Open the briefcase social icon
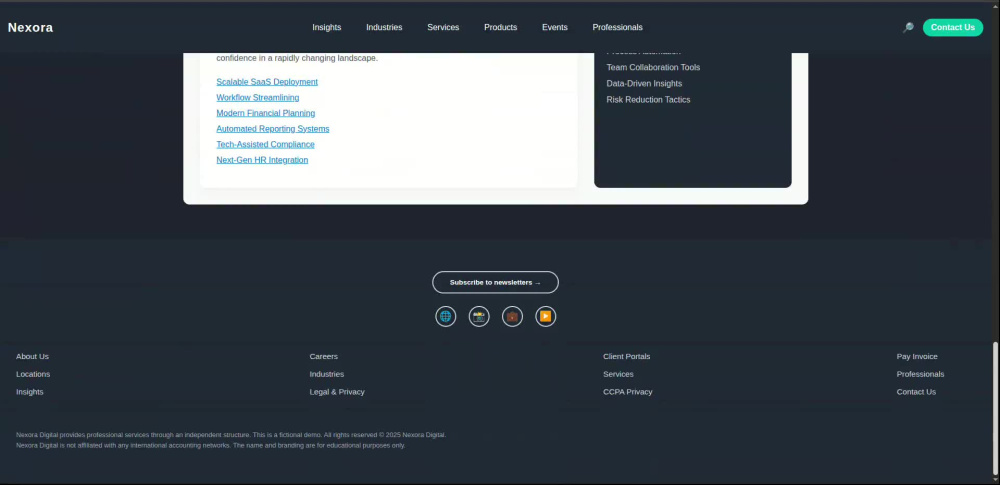The width and height of the screenshot is (1000, 485). pyautogui.click(x=512, y=316)
